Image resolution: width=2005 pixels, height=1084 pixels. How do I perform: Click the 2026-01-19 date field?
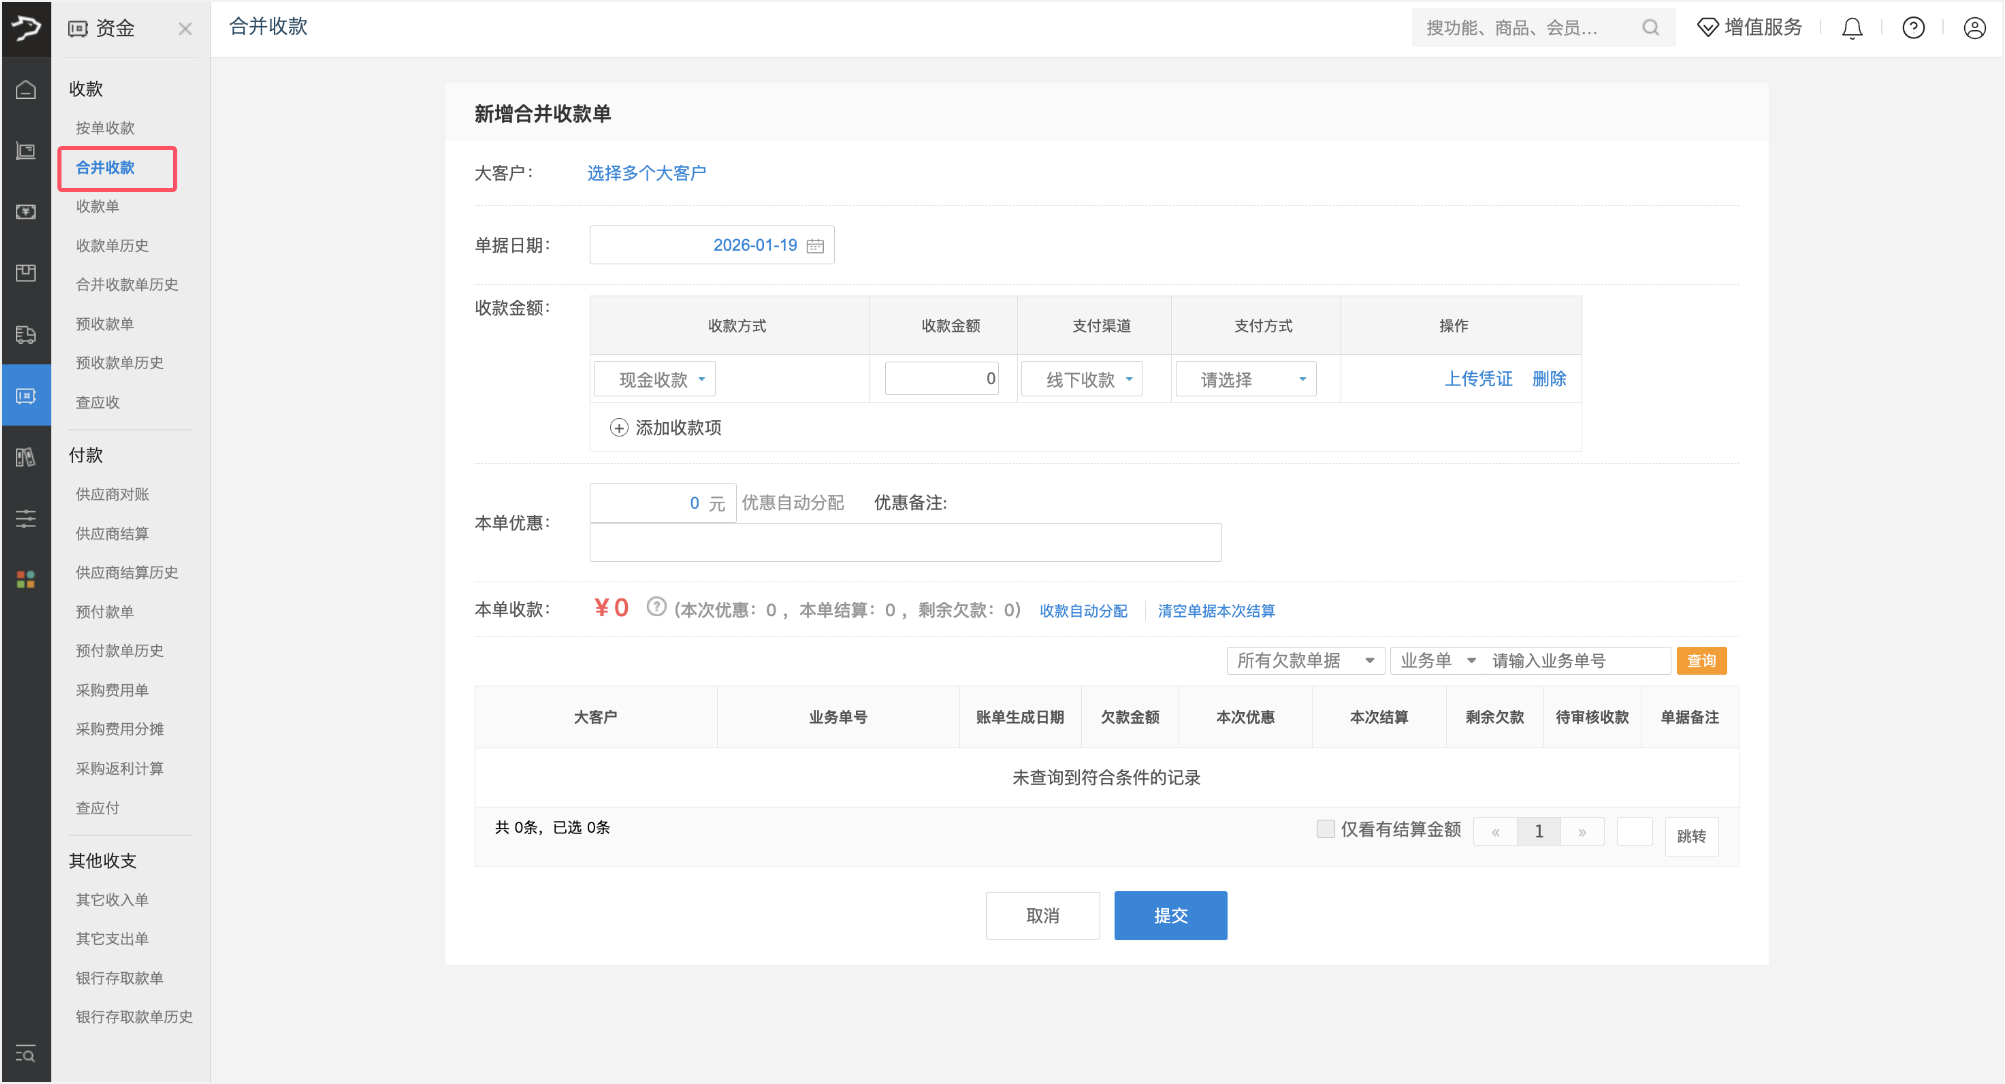click(x=711, y=244)
